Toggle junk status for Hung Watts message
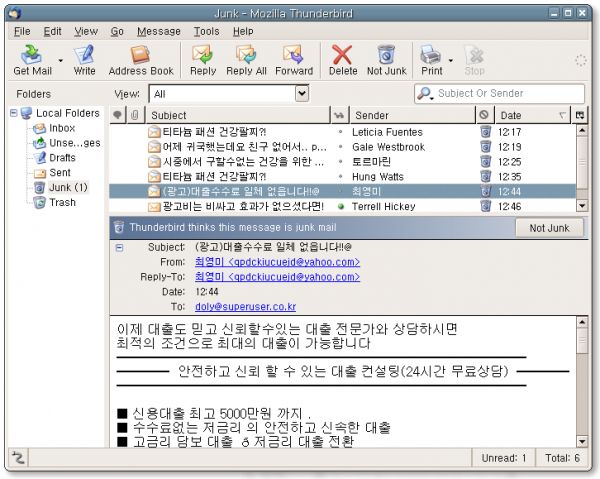The image size is (600, 479). coord(485,176)
